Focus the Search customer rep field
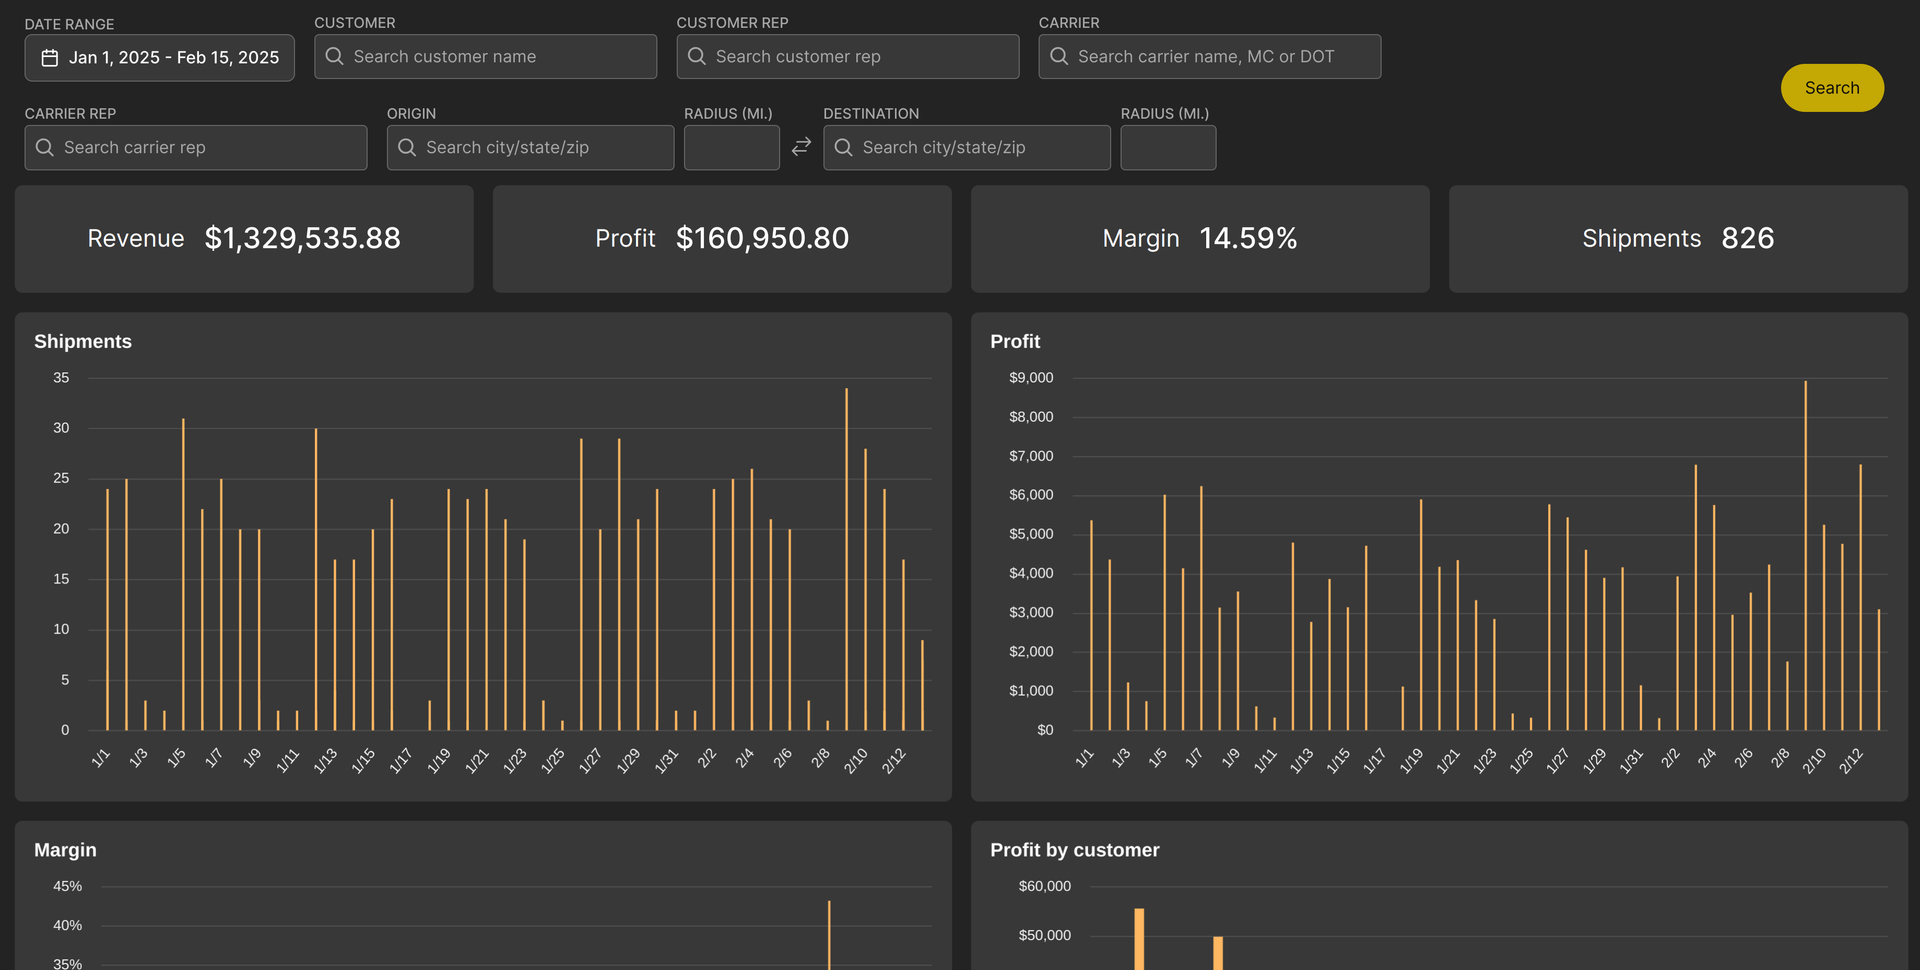The image size is (1920, 970). 848,57
